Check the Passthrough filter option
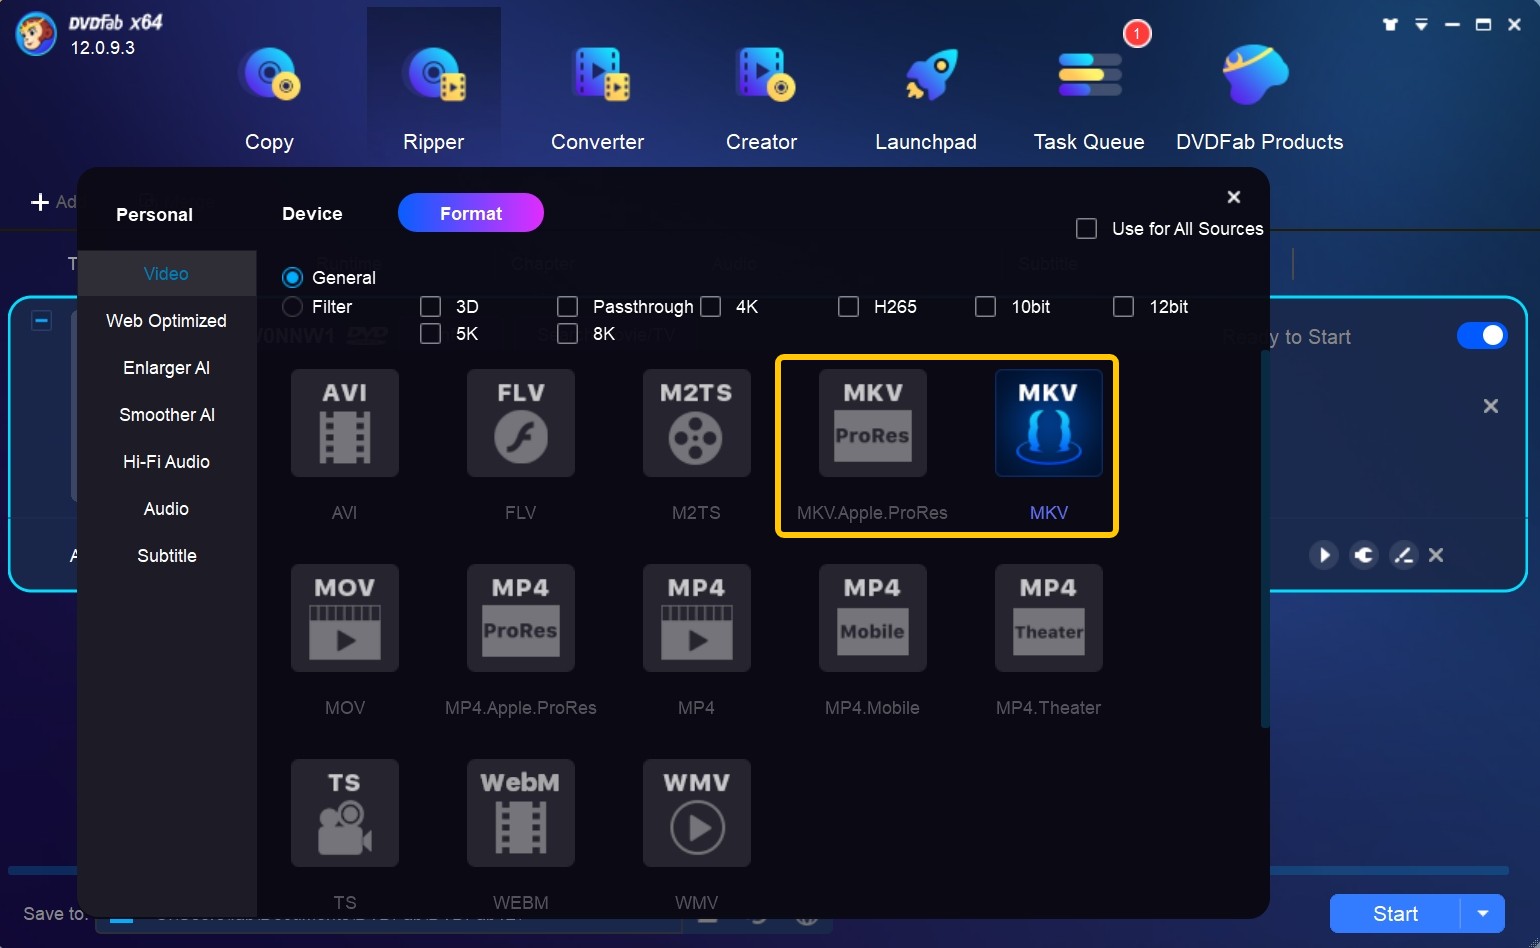 [x=567, y=306]
